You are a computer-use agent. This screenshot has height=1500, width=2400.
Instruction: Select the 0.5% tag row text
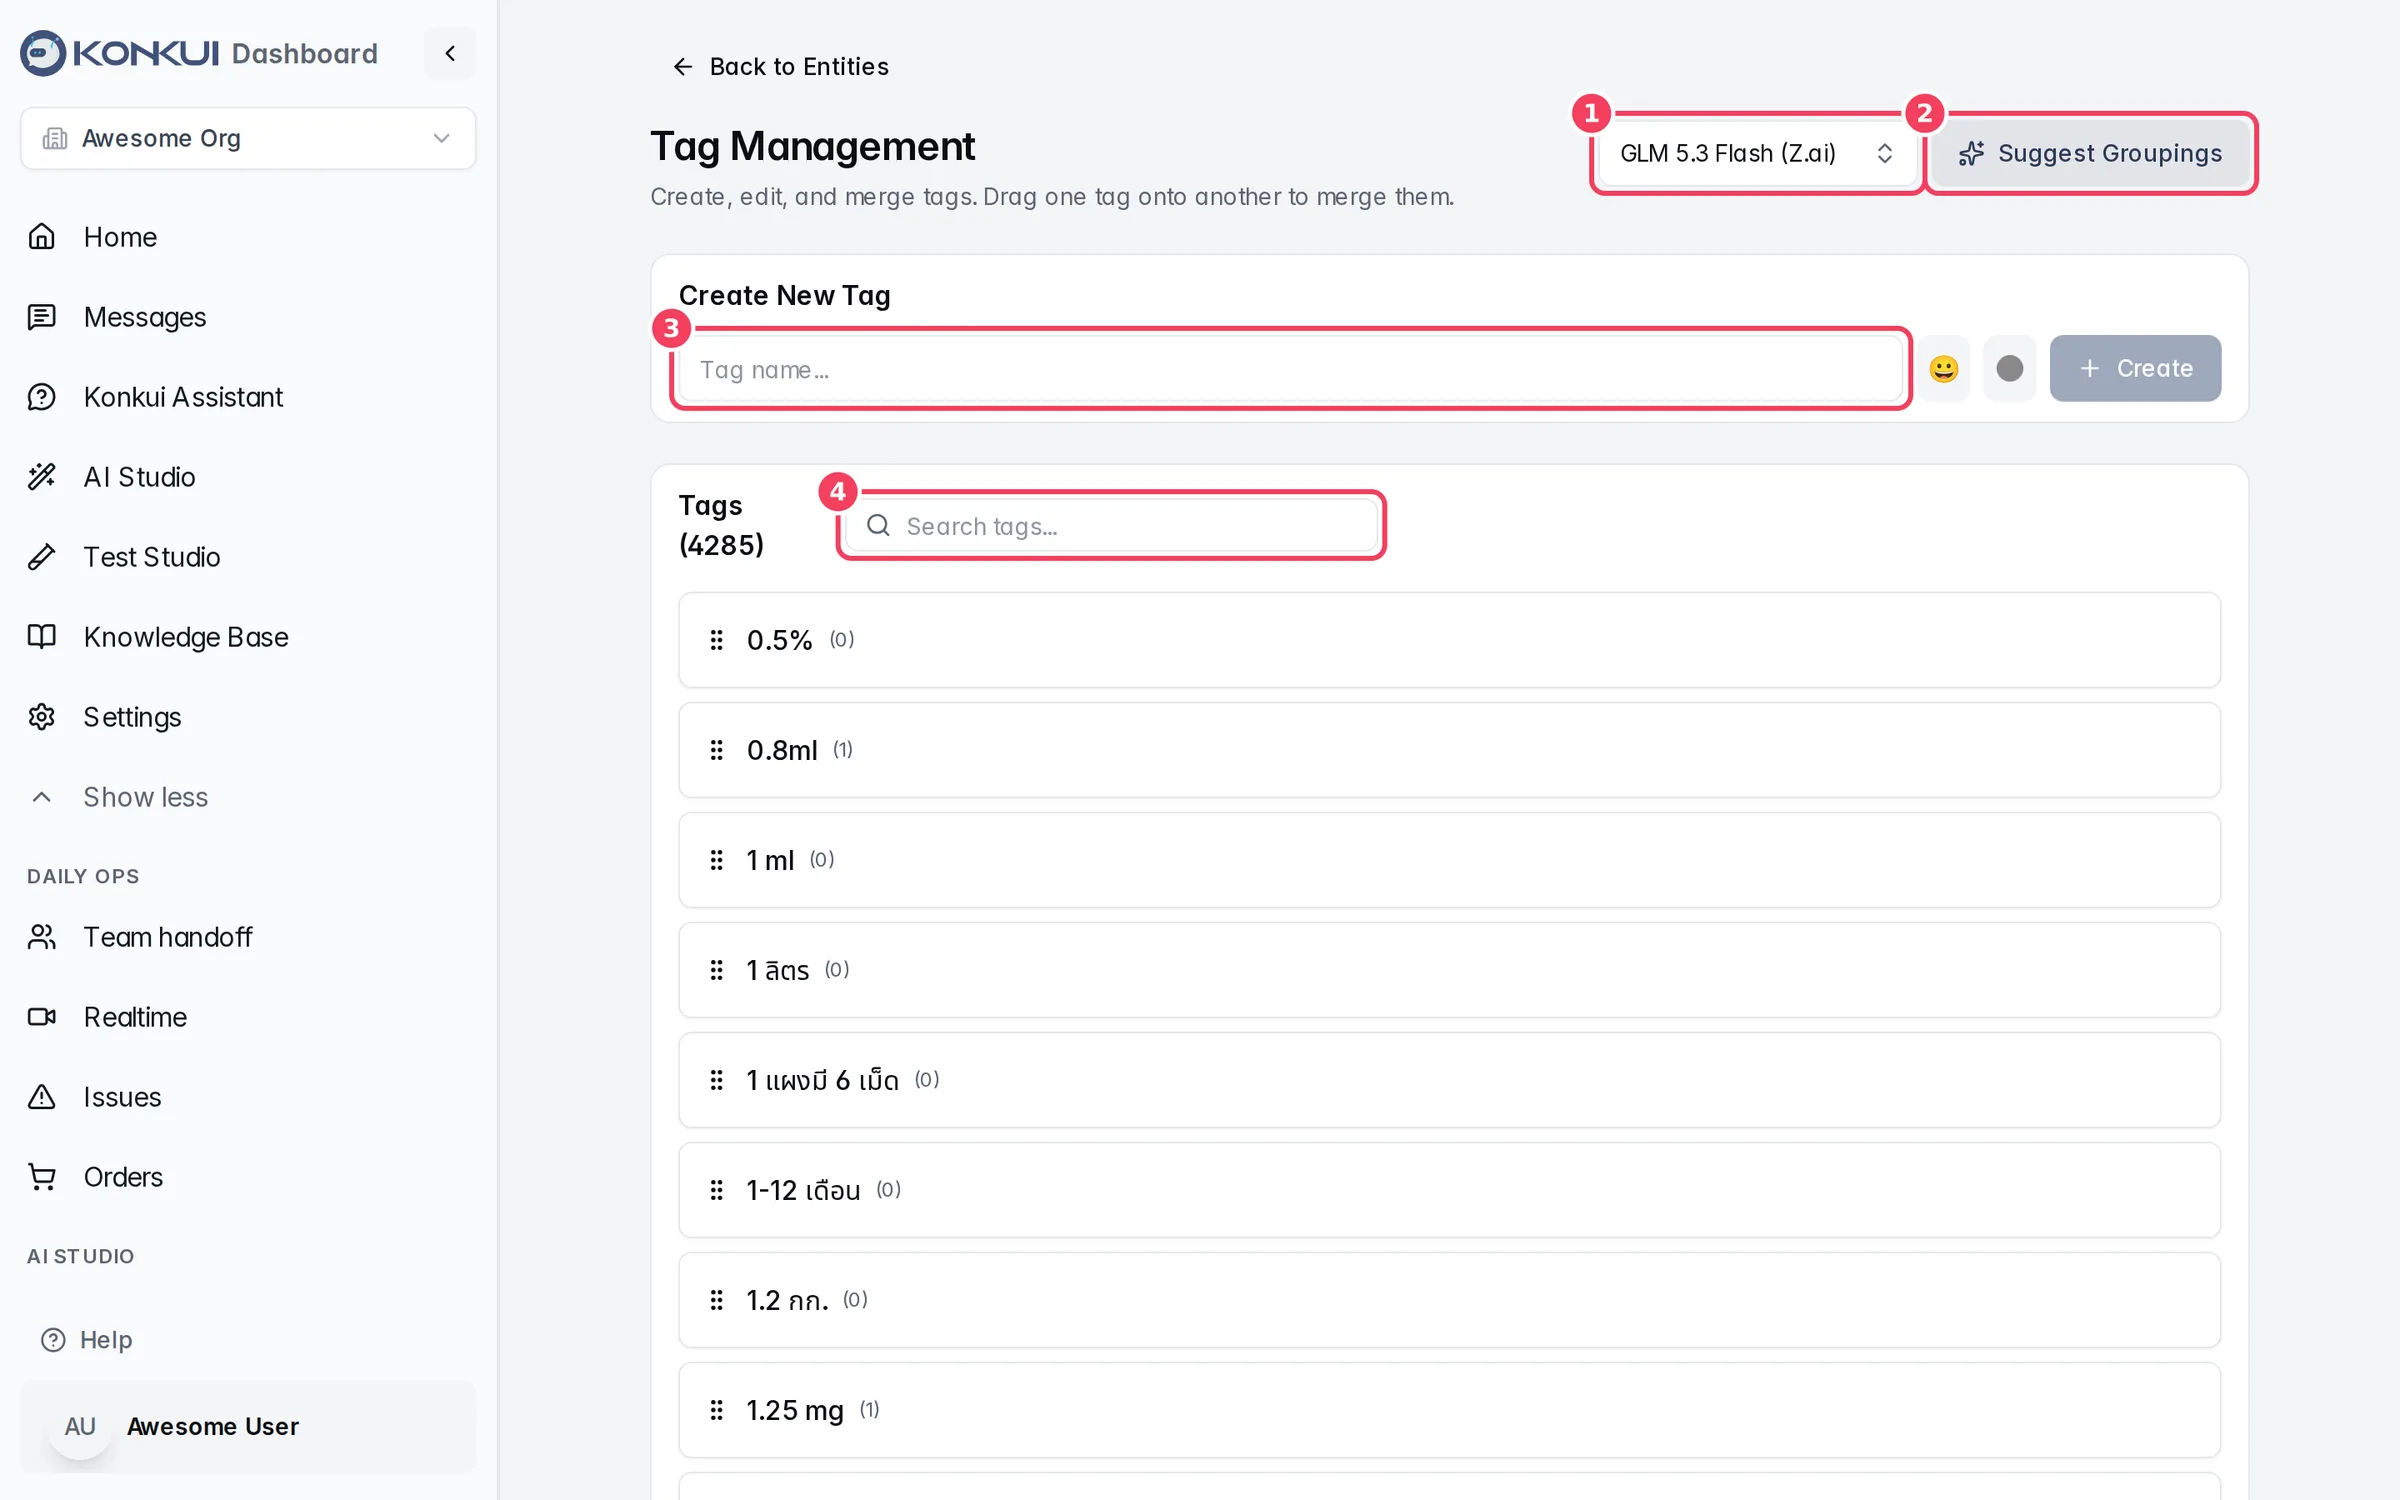779,640
